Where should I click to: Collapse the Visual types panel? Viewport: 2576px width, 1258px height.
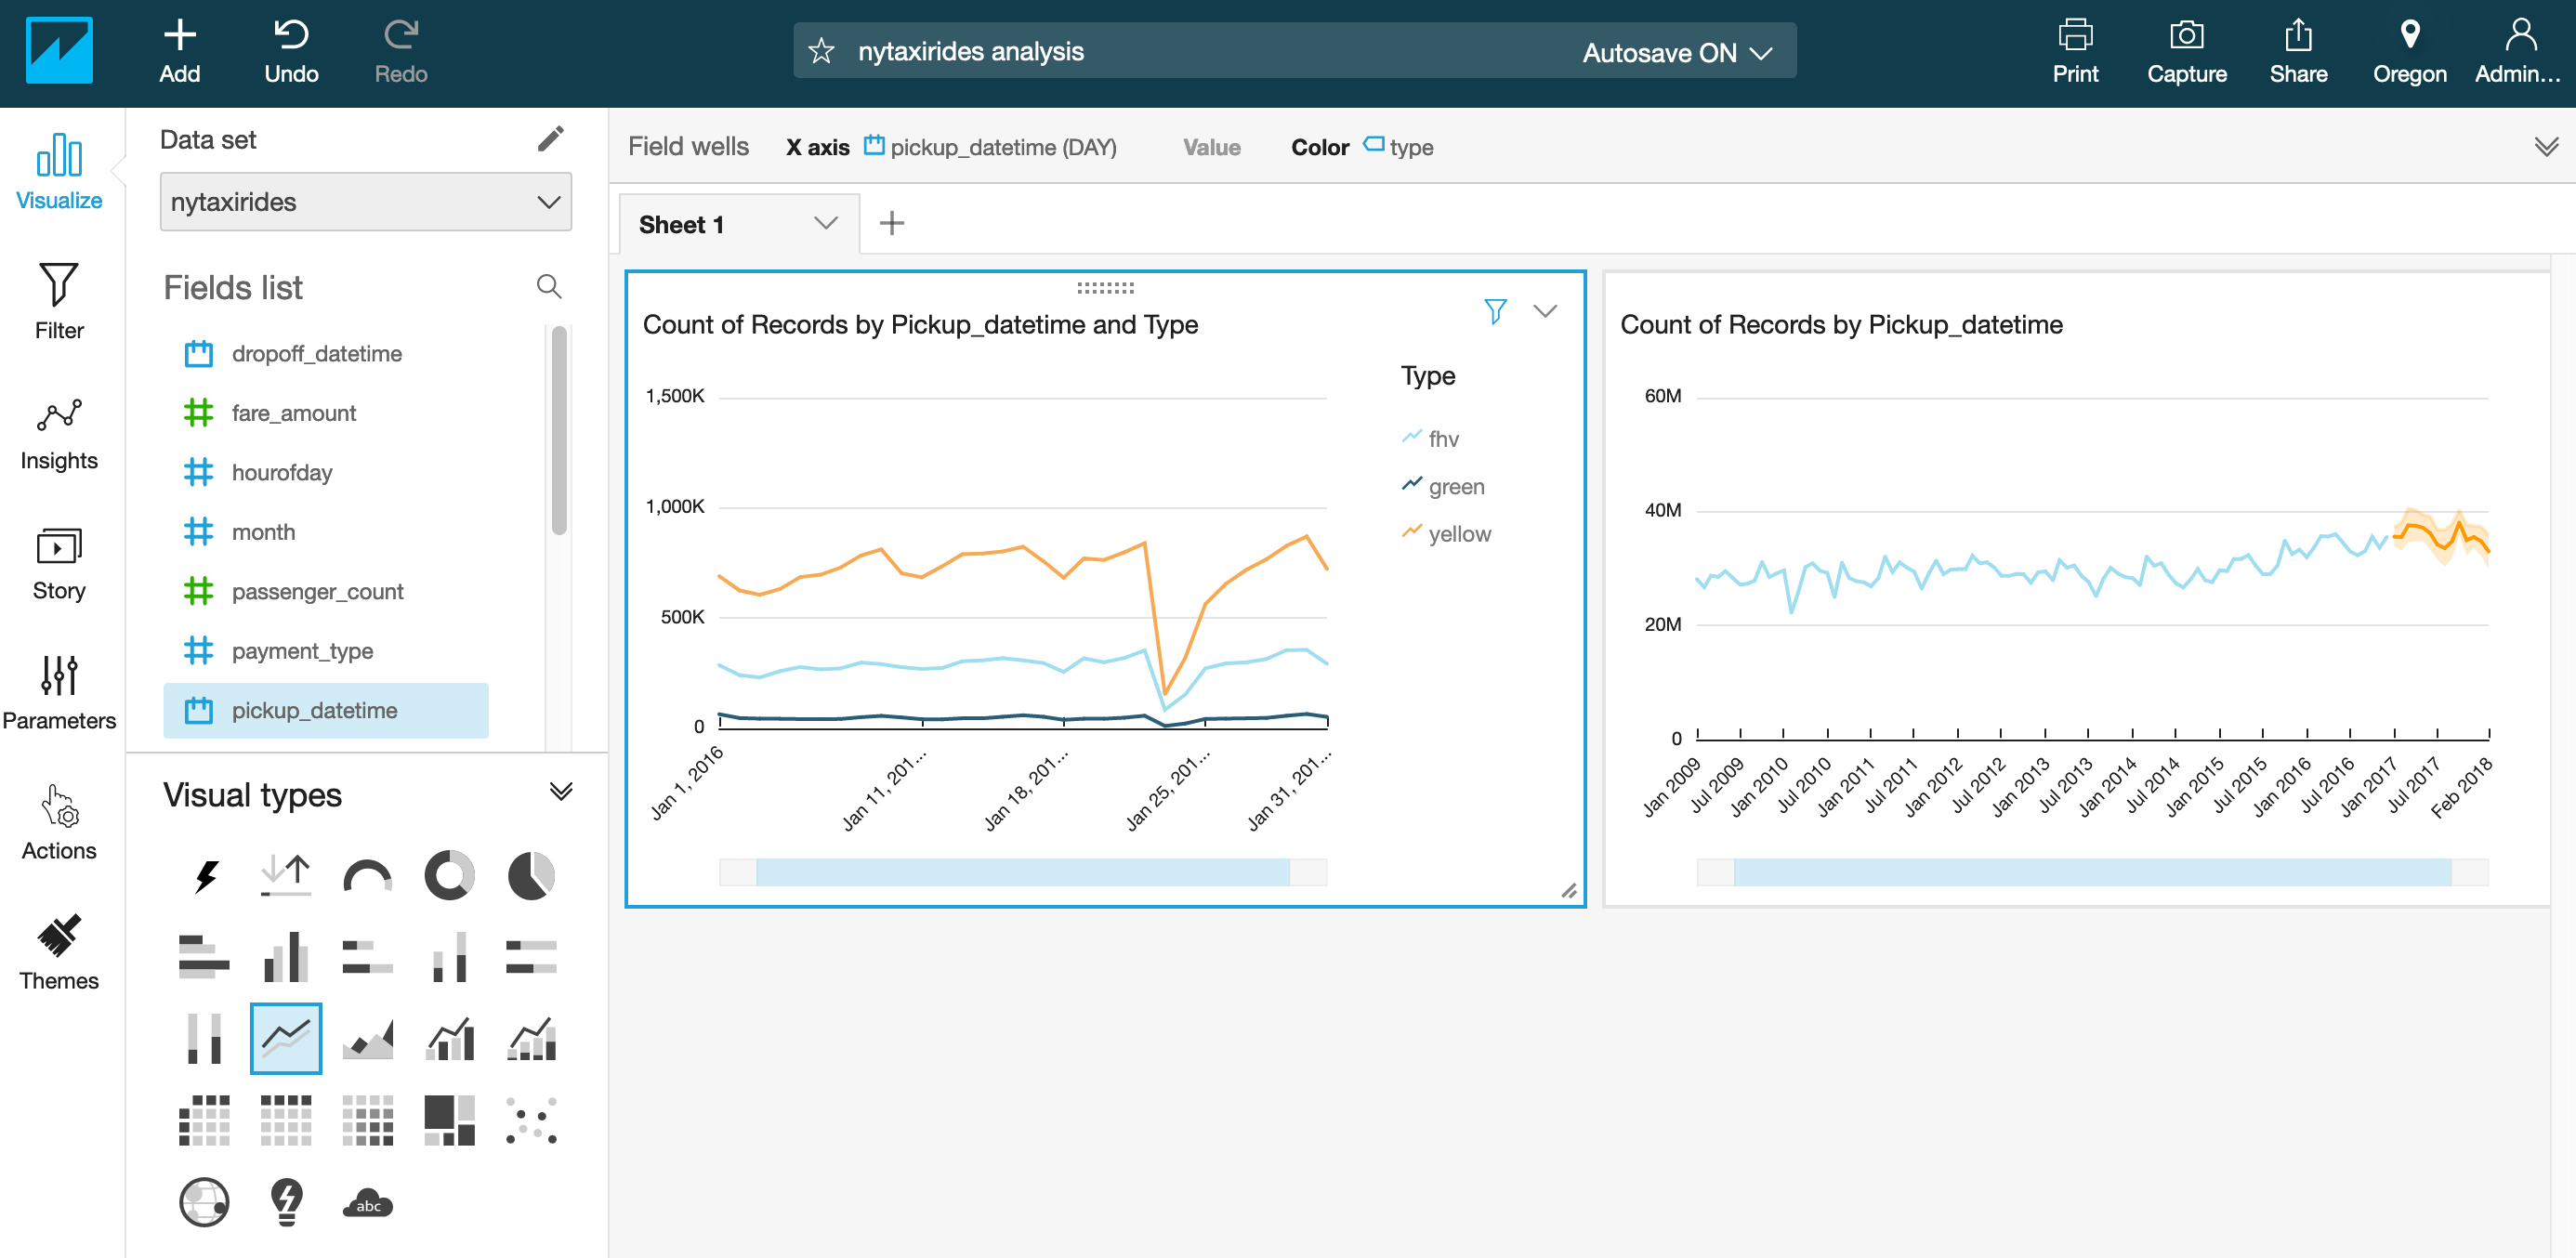click(x=561, y=792)
